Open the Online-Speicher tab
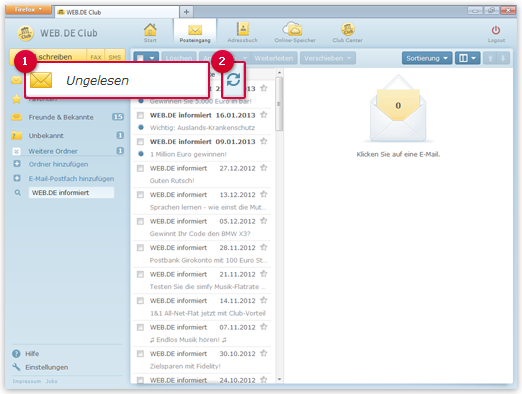Viewport: 522px width, 394px height. (x=295, y=33)
